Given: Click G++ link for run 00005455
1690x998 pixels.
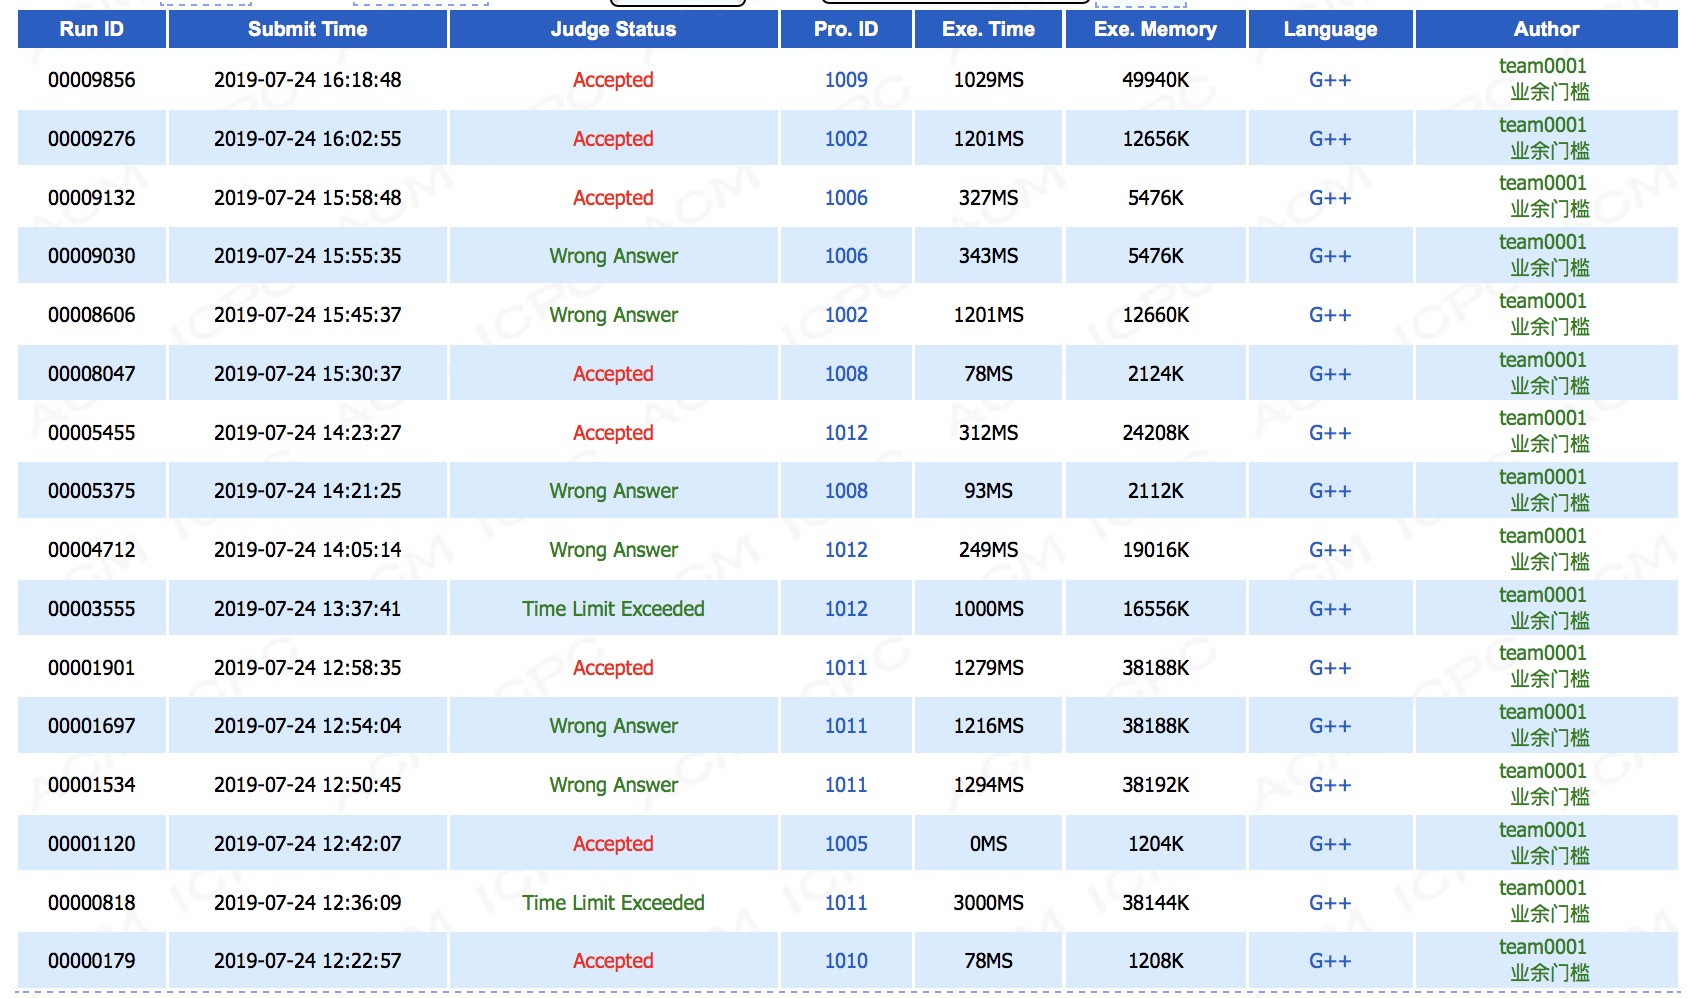Looking at the screenshot, I should point(1329,433).
